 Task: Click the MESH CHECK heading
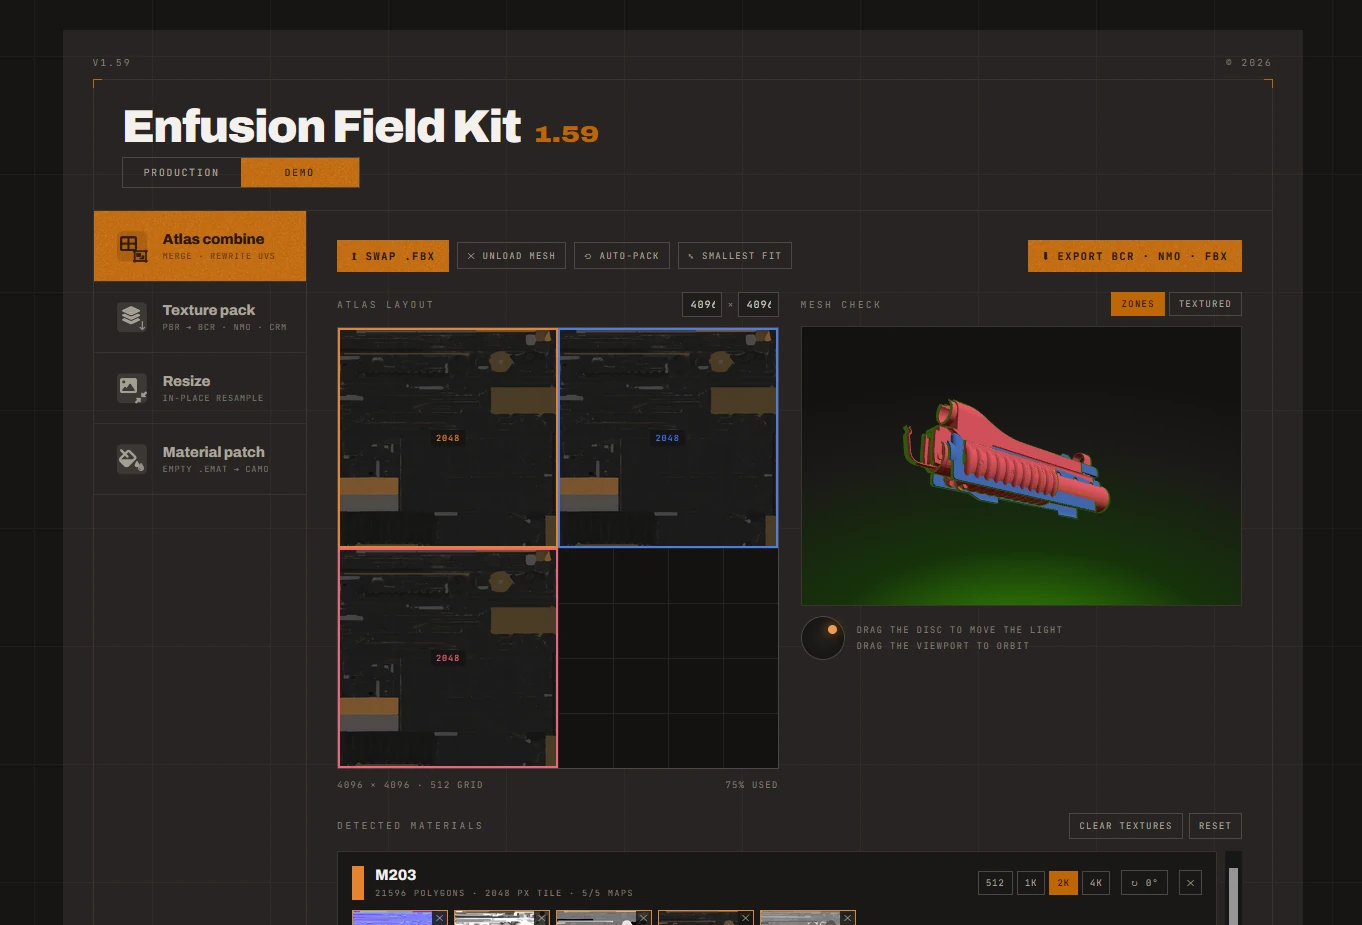click(841, 304)
